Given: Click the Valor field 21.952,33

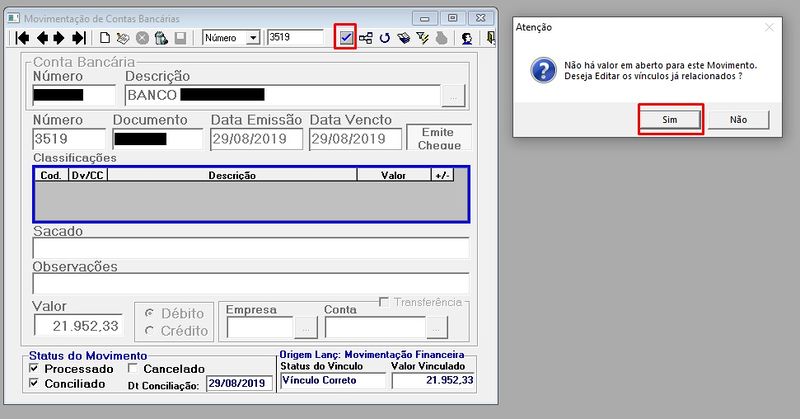Looking at the screenshot, I should [79, 325].
